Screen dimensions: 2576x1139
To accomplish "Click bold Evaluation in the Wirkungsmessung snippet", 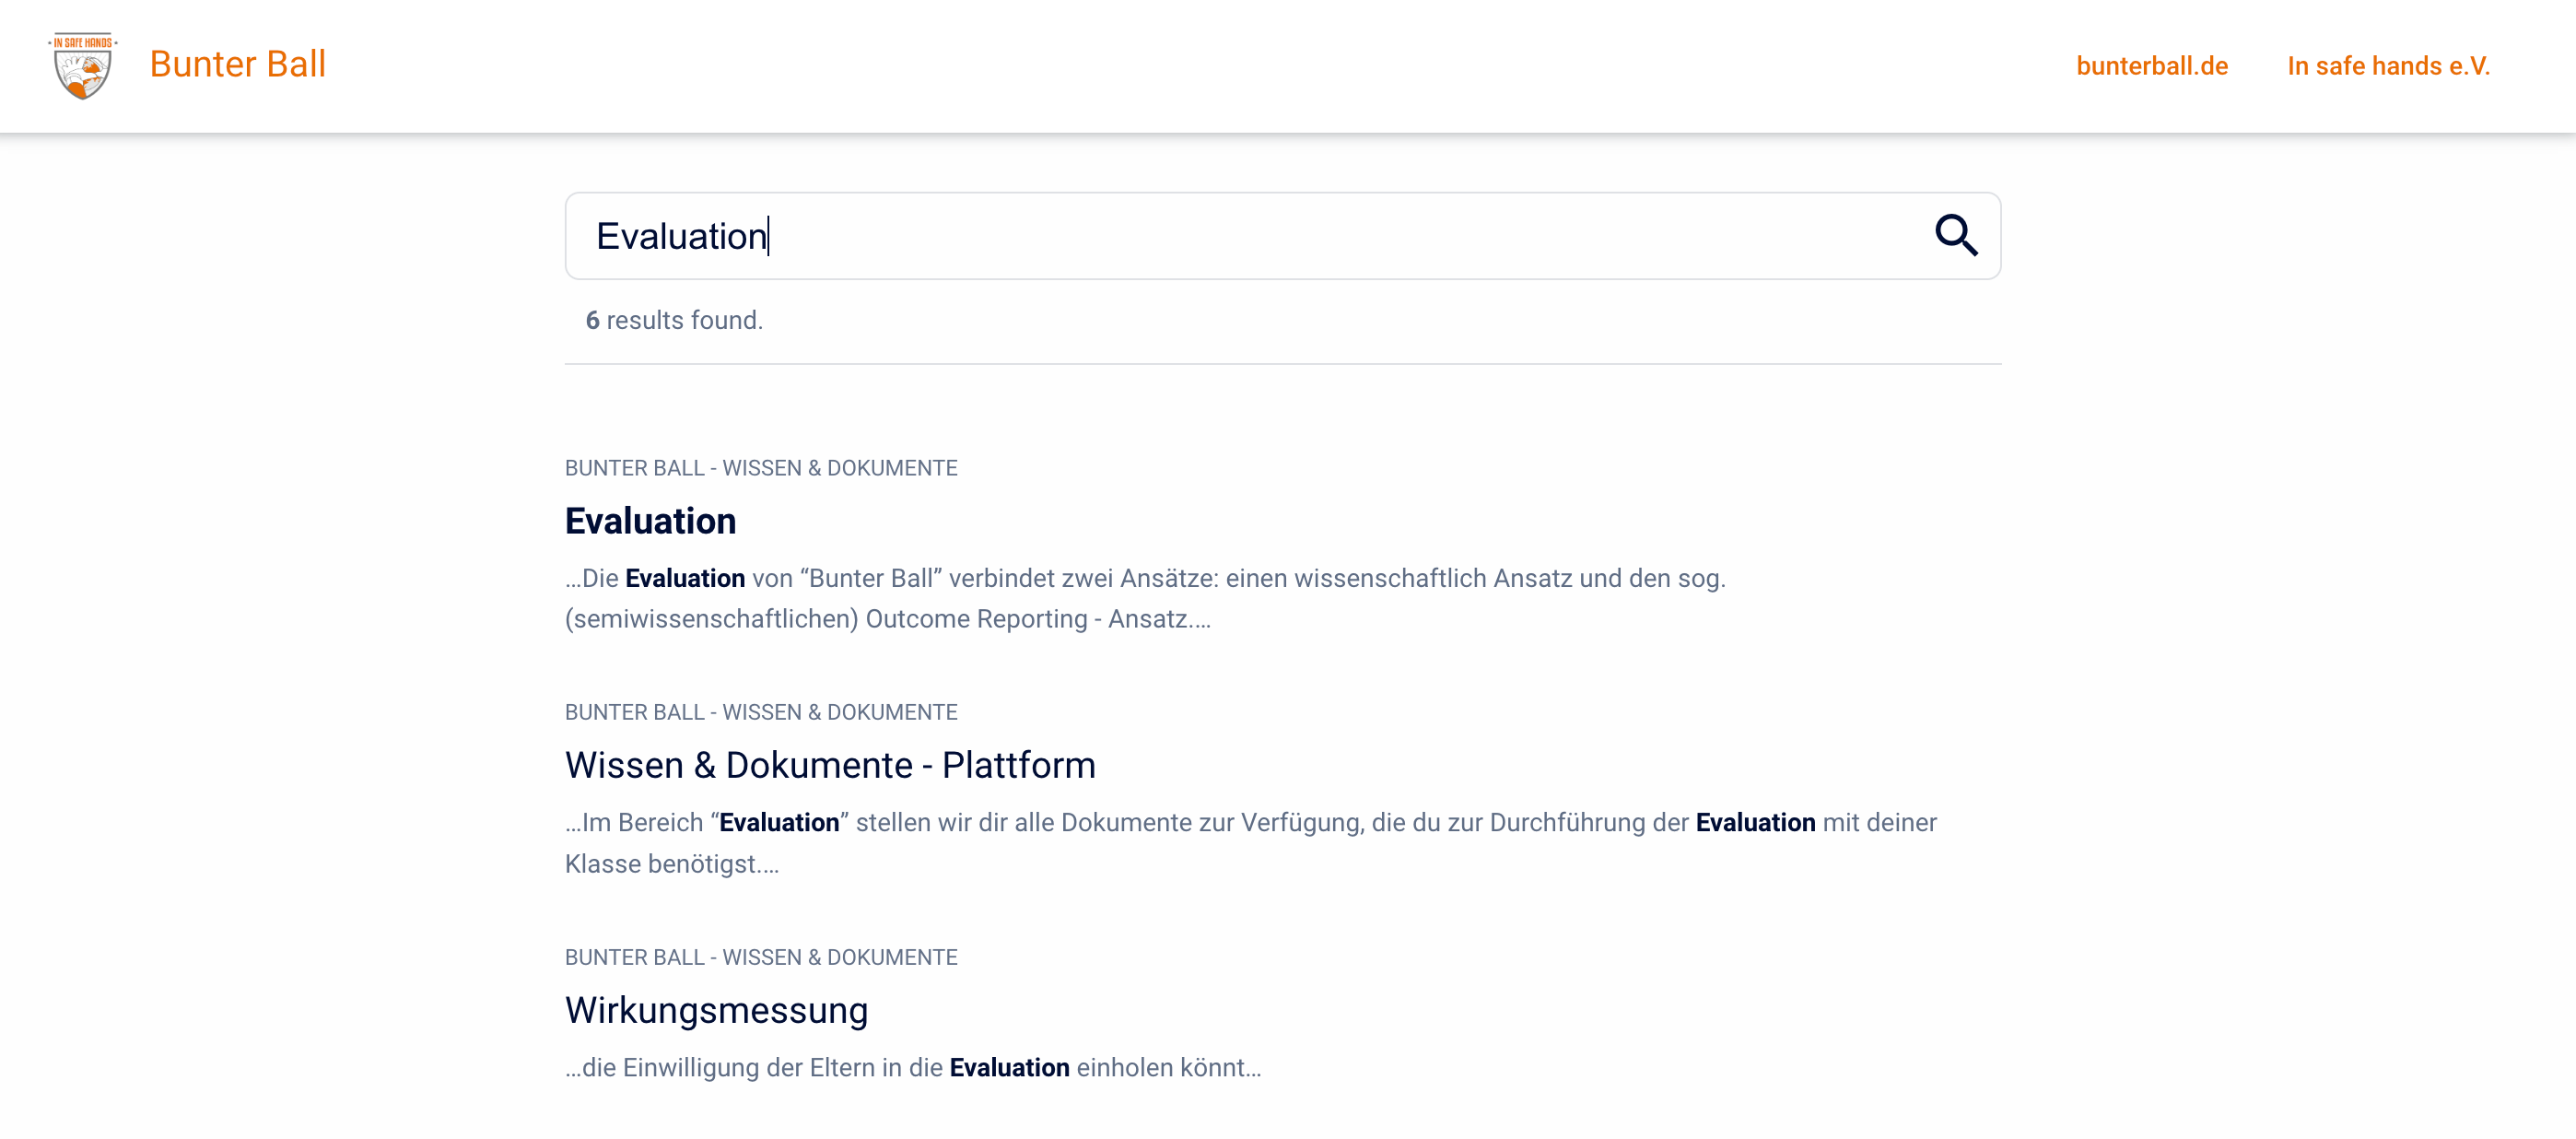I will 1009,1067.
